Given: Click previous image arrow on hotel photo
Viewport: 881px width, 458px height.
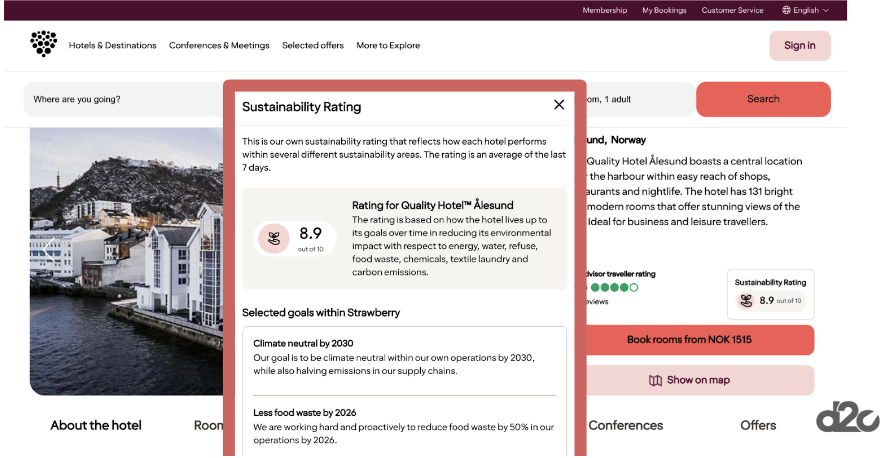Looking at the screenshot, I should [49, 251].
